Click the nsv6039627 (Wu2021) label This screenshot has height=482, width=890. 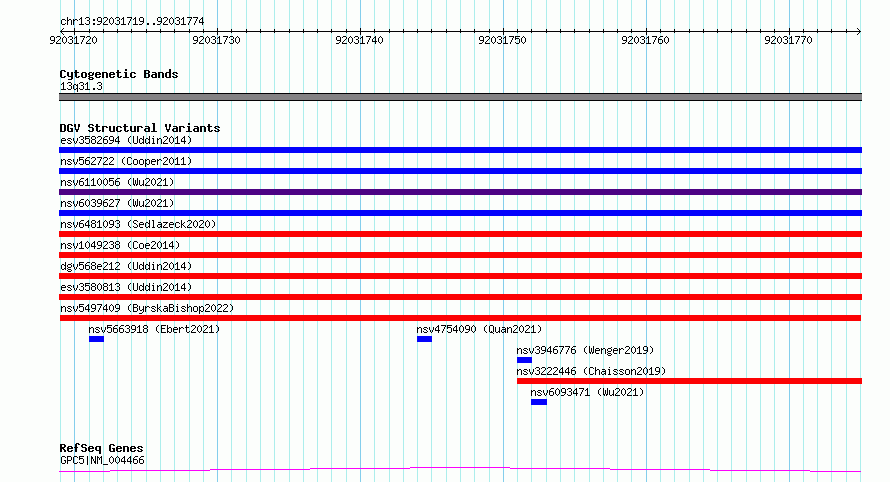pos(117,203)
